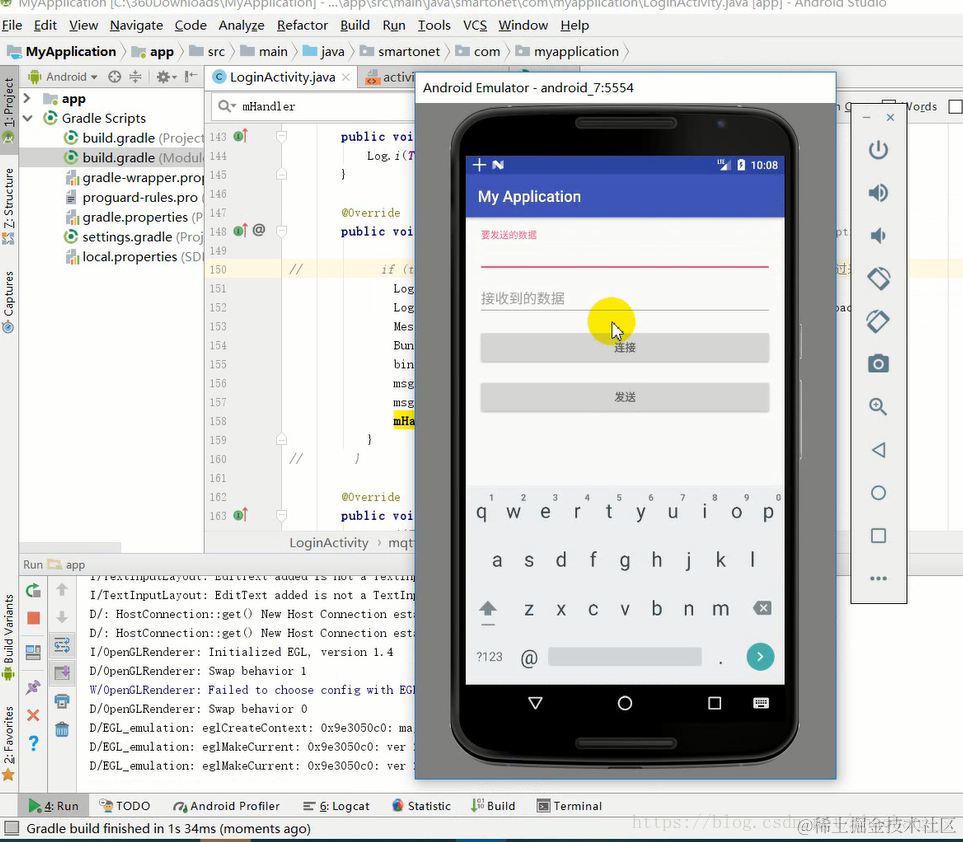
Task: Tap the keyboard shift key
Action: point(488,610)
